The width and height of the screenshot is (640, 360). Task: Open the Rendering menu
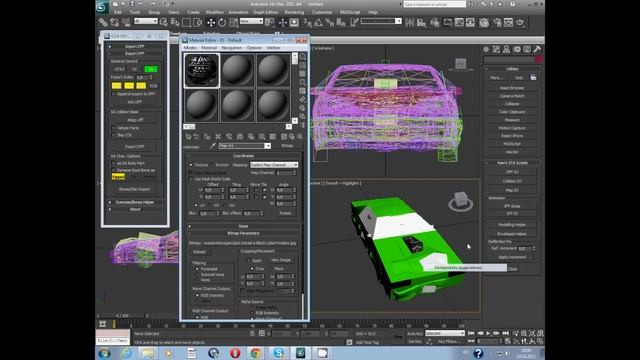(x=294, y=12)
